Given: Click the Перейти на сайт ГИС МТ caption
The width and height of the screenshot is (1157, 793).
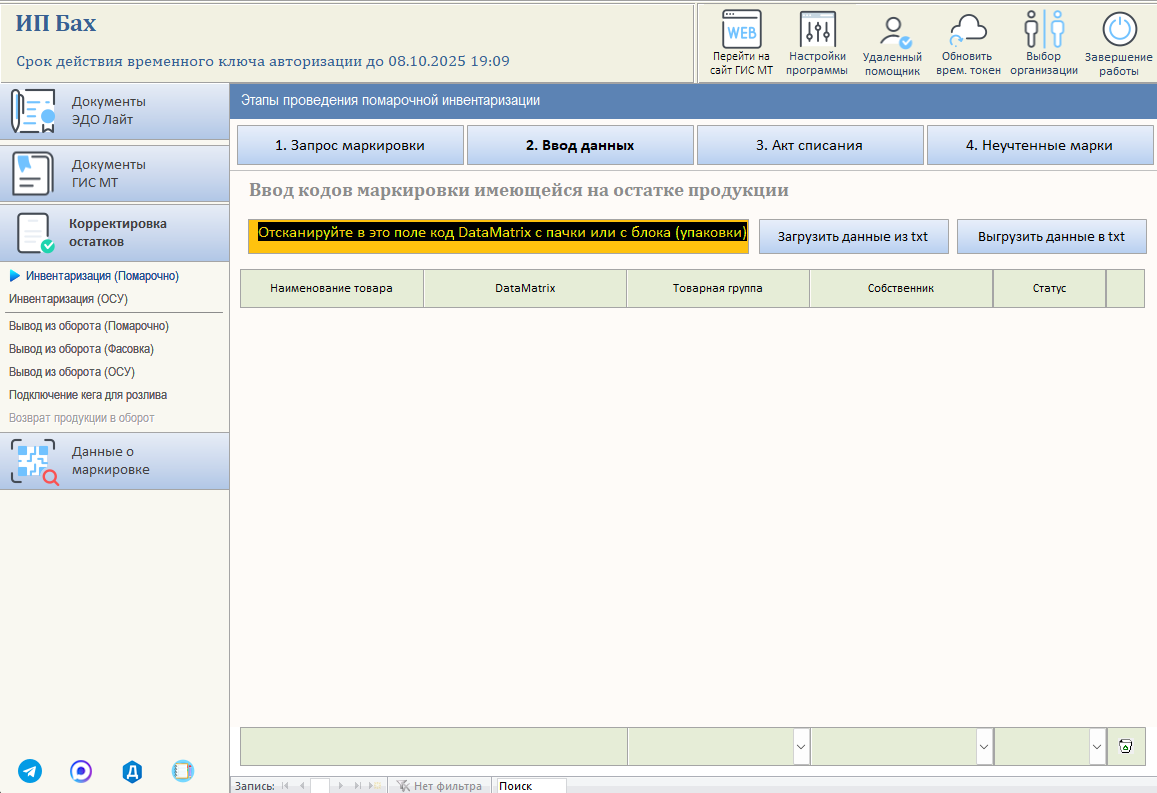Looking at the screenshot, I should coord(742,63).
